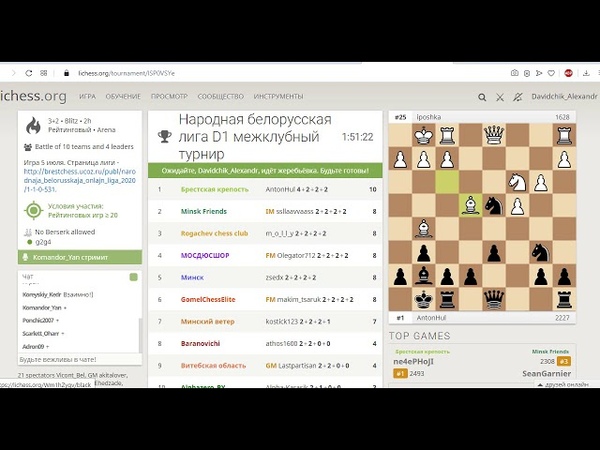Open the red adblock extension icon
Viewport: 600px width, 450px height.
(x=568, y=73)
